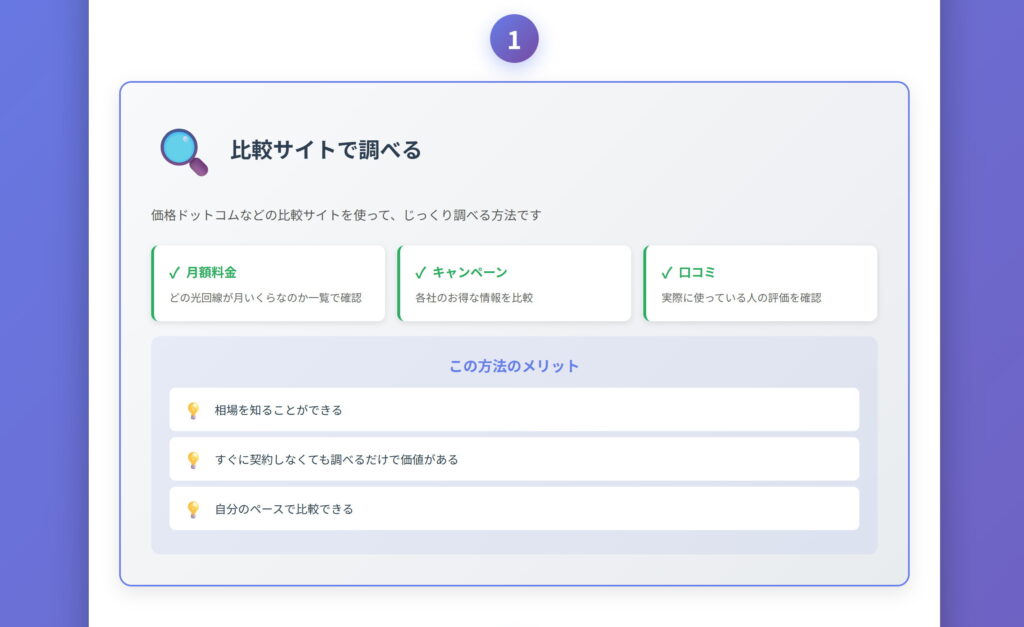This screenshot has height=627, width=1024.
Task: Click the 比較サイトで調べる heading
Action: [326, 150]
